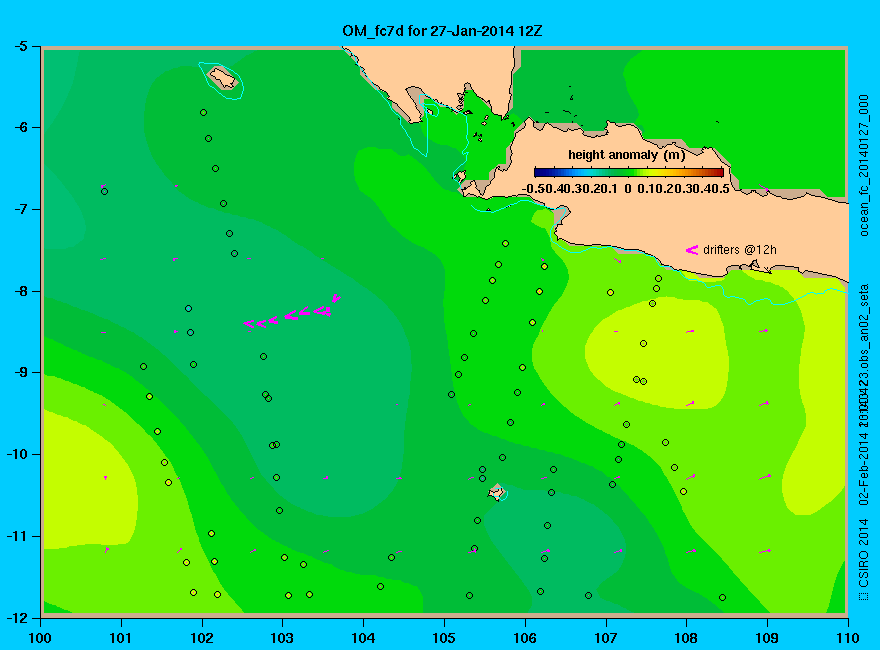Click the magenta drifter arrow legend symbol
This screenshot has width=880, height=650.
691,250
